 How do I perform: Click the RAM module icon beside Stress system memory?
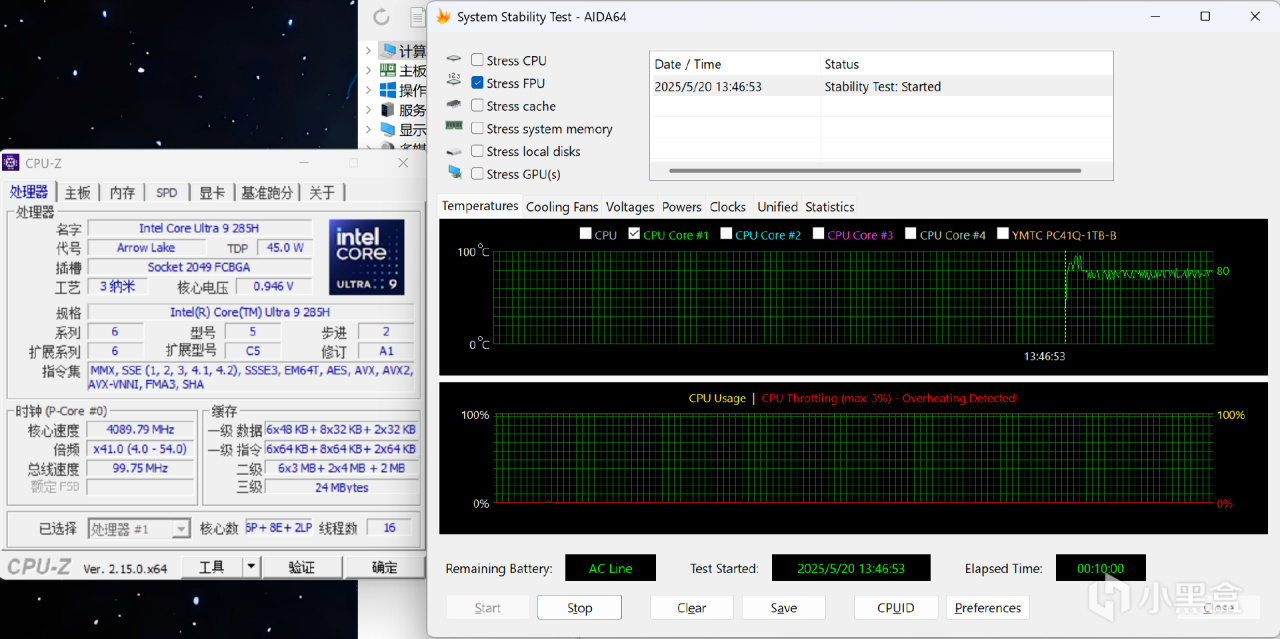coord(454,127)
